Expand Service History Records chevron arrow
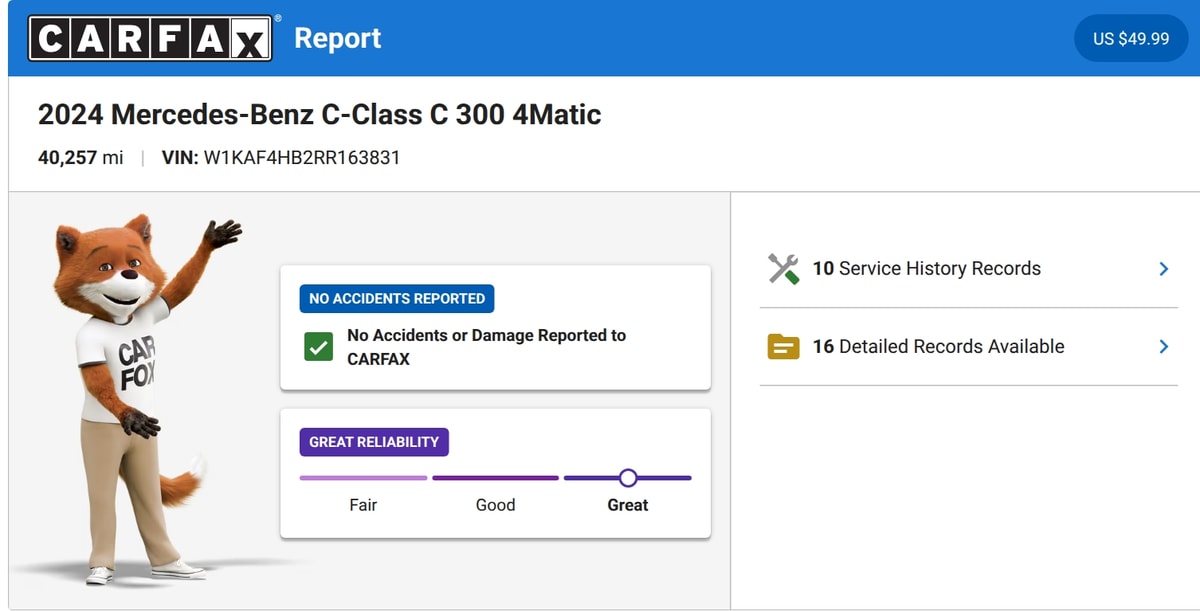This screenshot has width=1200, height=611. pyautogui.click(x=1163, y=269)
